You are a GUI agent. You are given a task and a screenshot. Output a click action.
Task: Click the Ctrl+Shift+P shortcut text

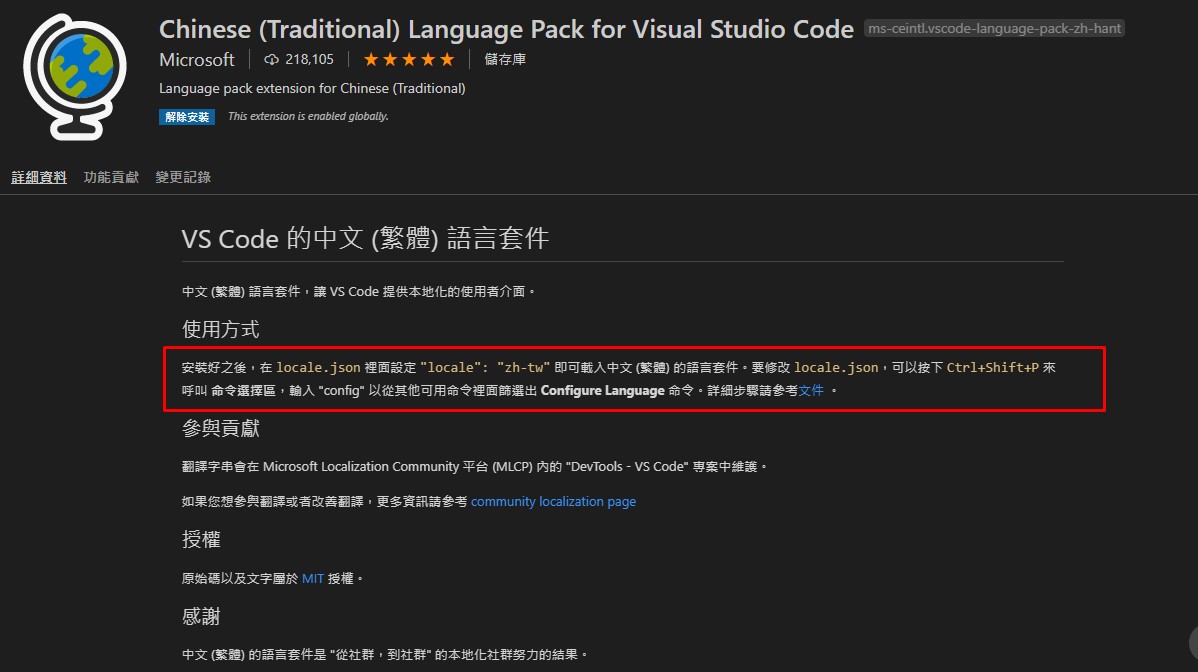click(992, 367)
